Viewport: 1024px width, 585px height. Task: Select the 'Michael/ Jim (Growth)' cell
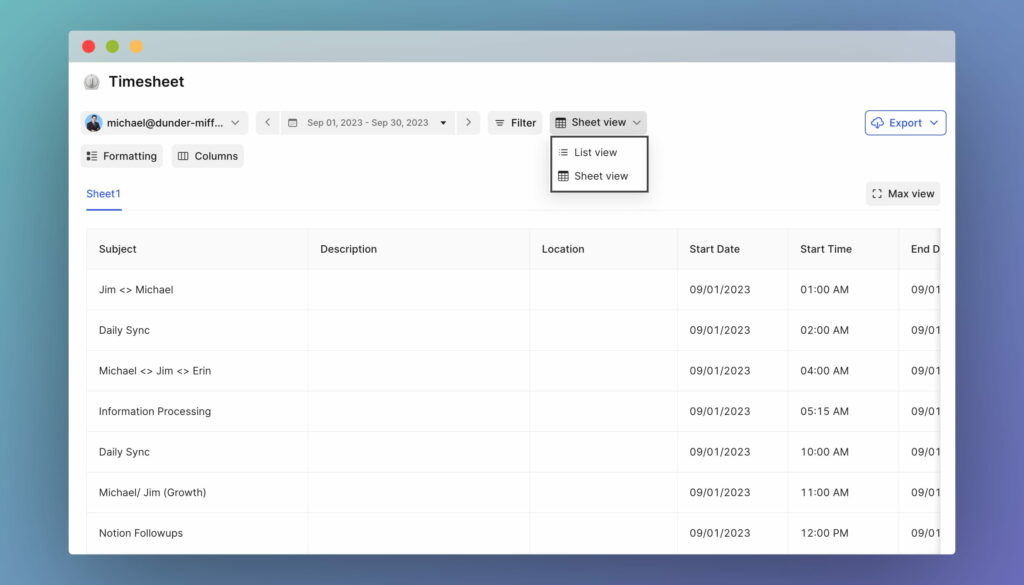click(x=197, y=492)
